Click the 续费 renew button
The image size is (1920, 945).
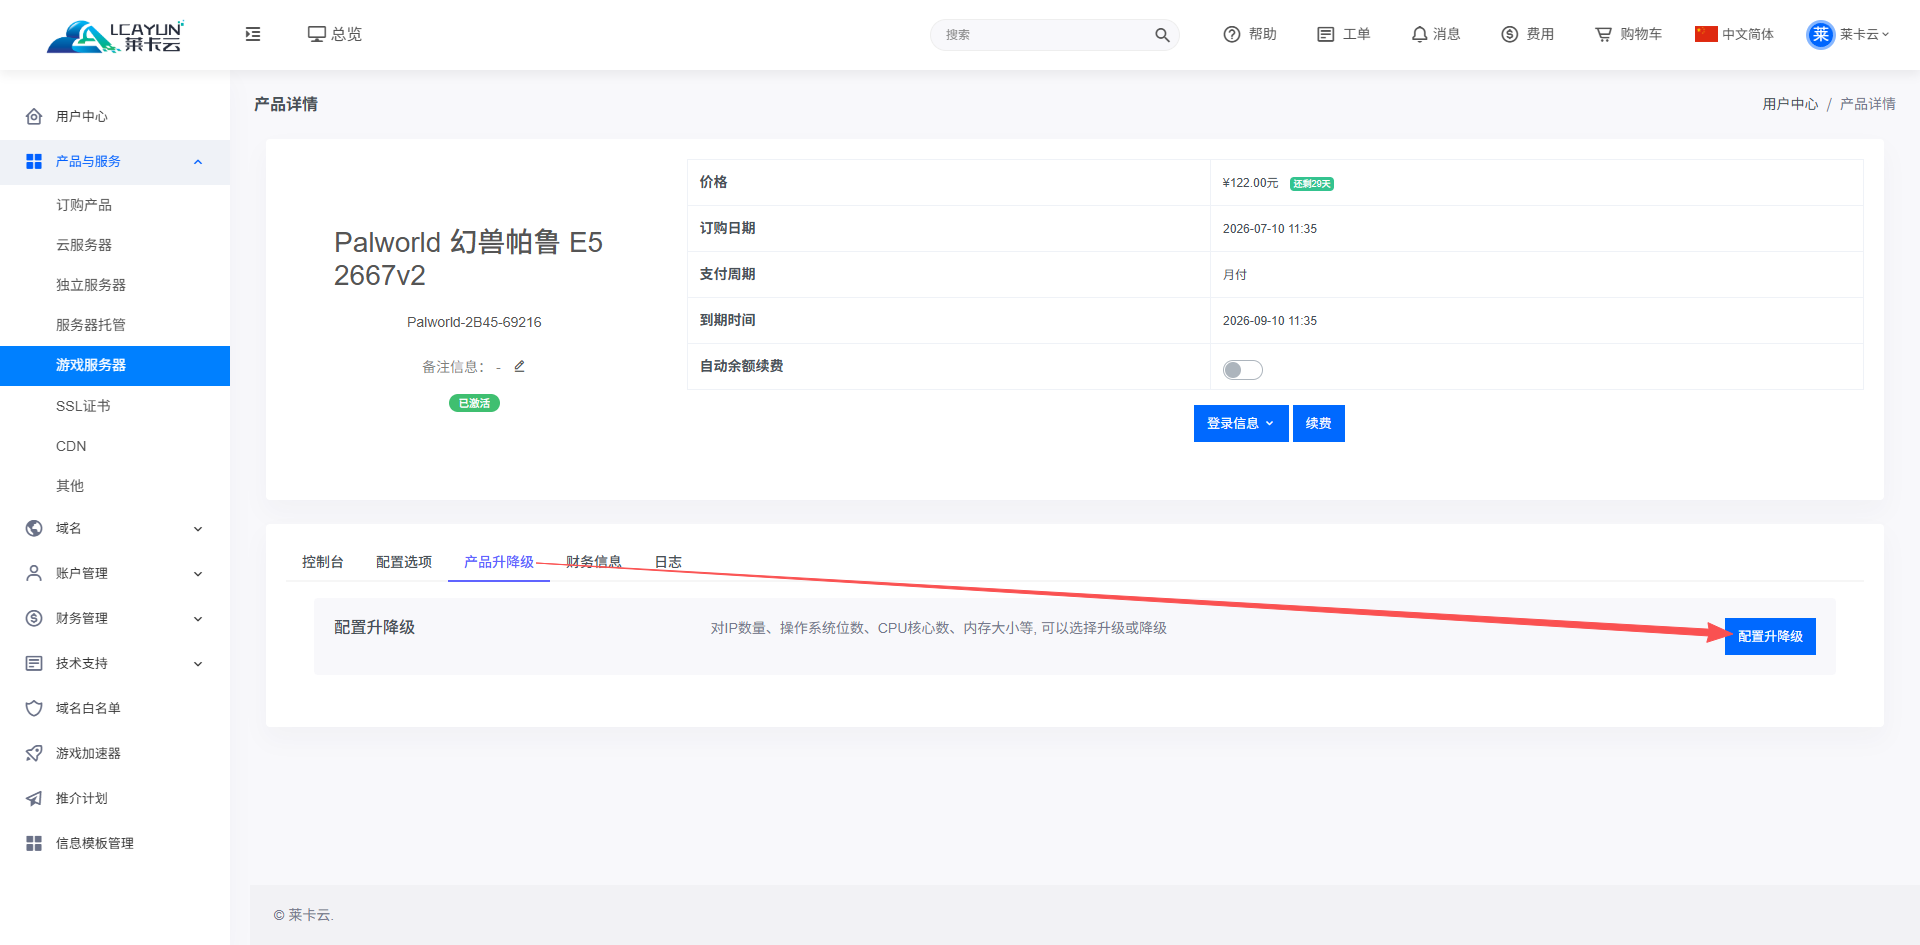(1318, 423)
